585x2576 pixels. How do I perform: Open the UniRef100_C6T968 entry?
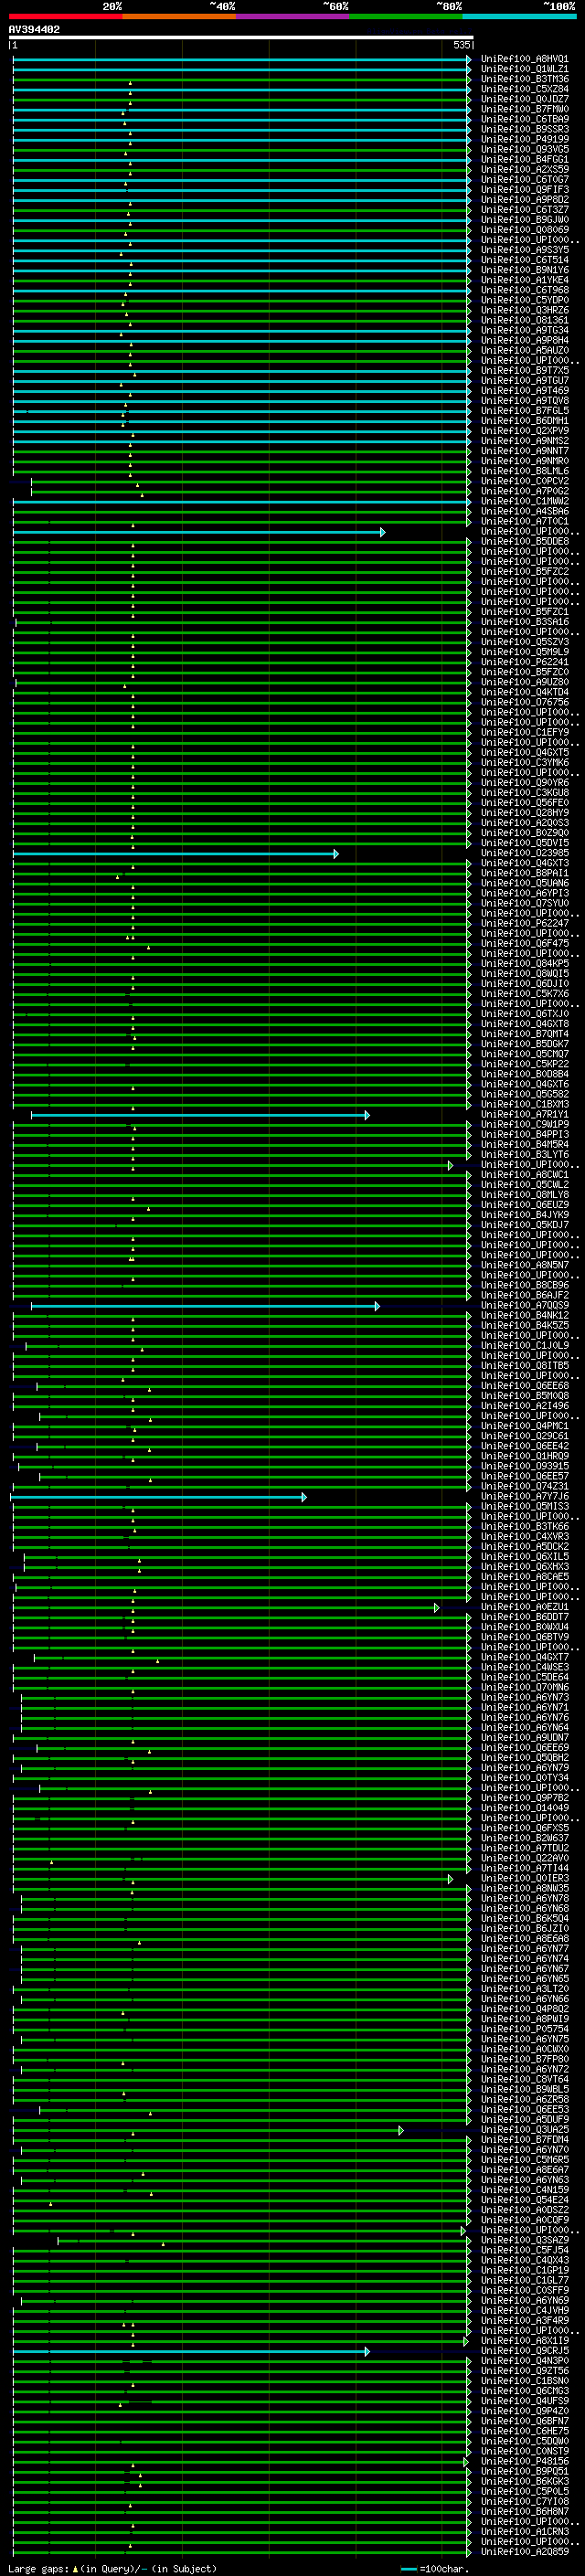[x=524, y=290]
